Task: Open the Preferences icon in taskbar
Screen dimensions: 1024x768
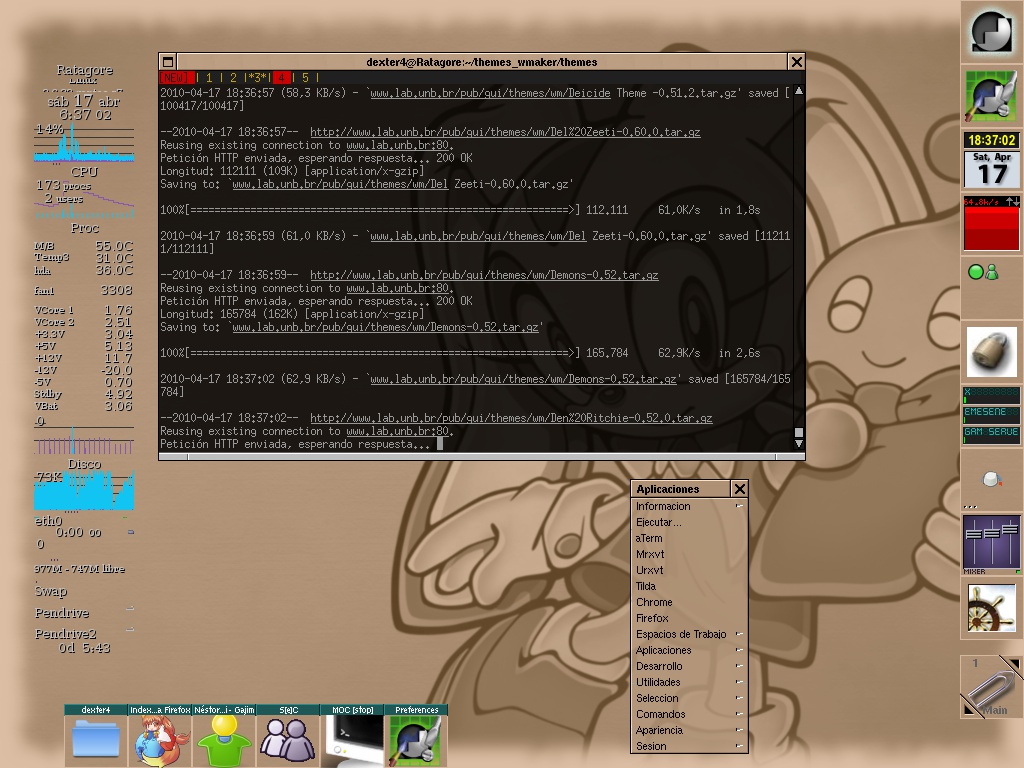Action: [x=416, y=735]
